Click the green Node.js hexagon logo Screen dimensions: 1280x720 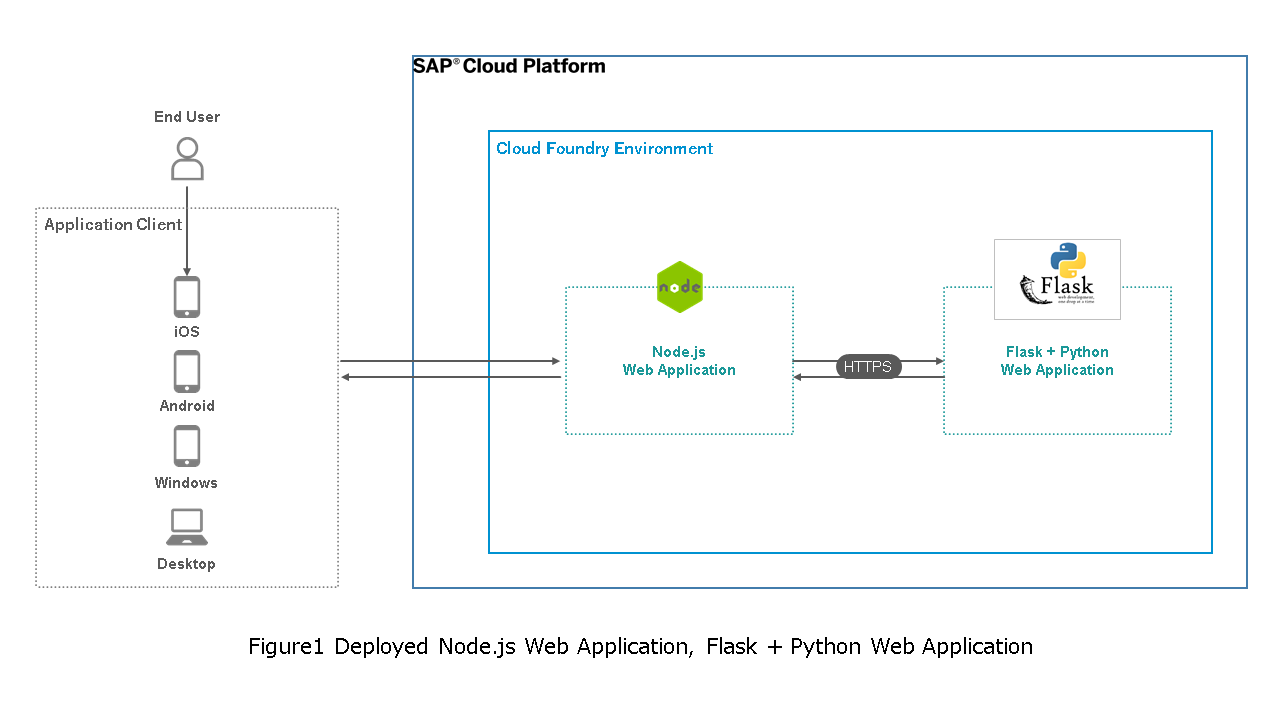pyautogui.click(x=680, y=287)
